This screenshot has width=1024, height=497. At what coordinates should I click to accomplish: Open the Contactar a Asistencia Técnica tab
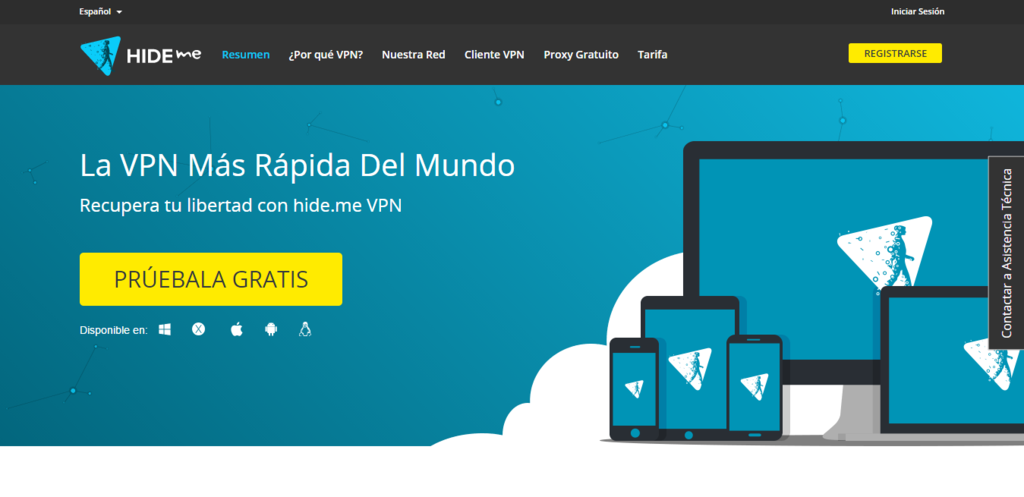pos(1006,252)
